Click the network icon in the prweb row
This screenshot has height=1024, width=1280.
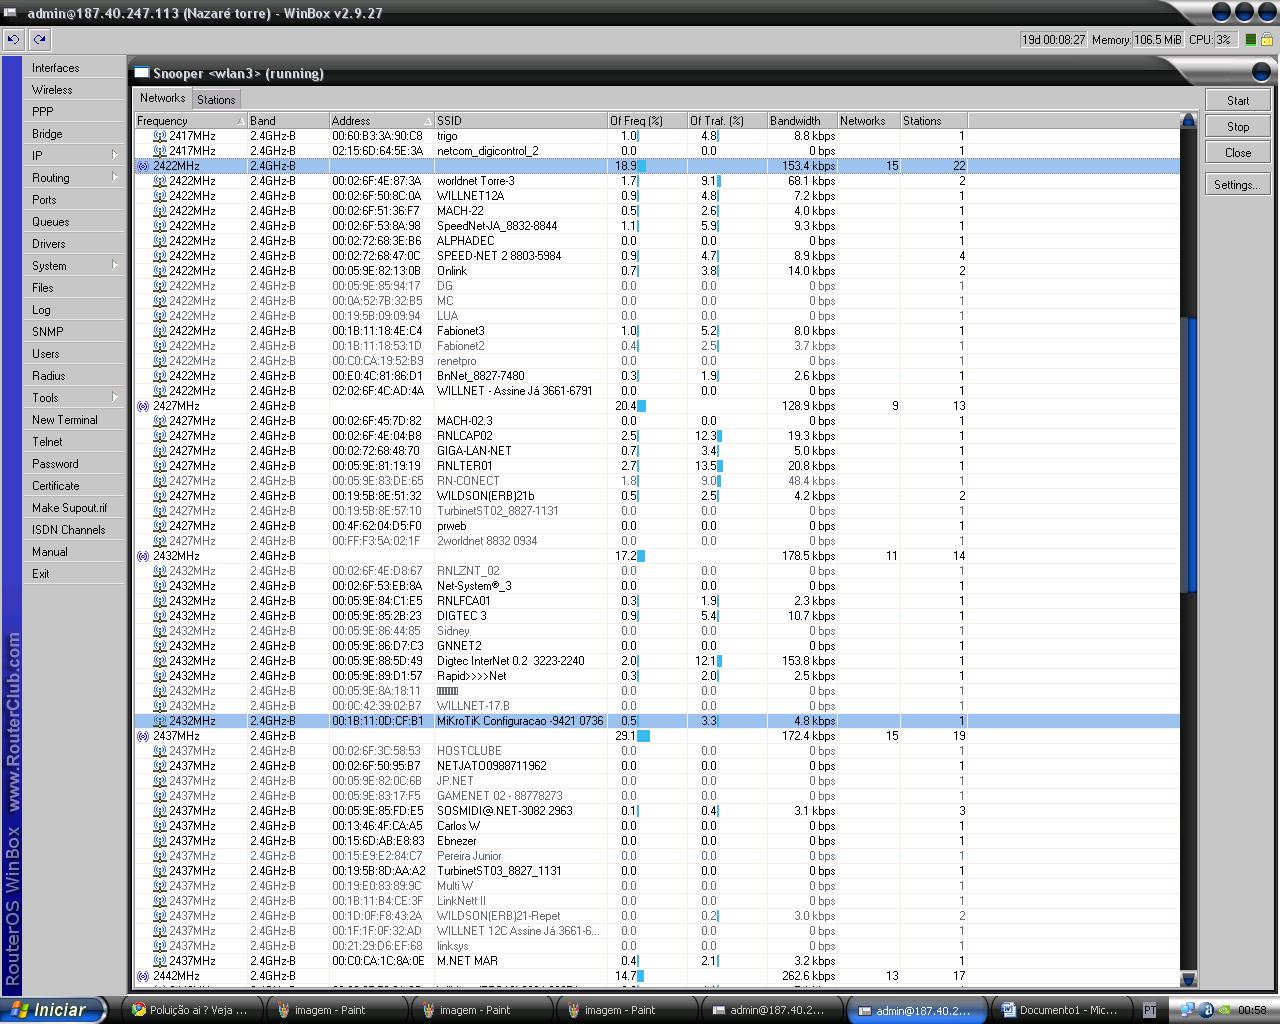[x=159, y=526]
